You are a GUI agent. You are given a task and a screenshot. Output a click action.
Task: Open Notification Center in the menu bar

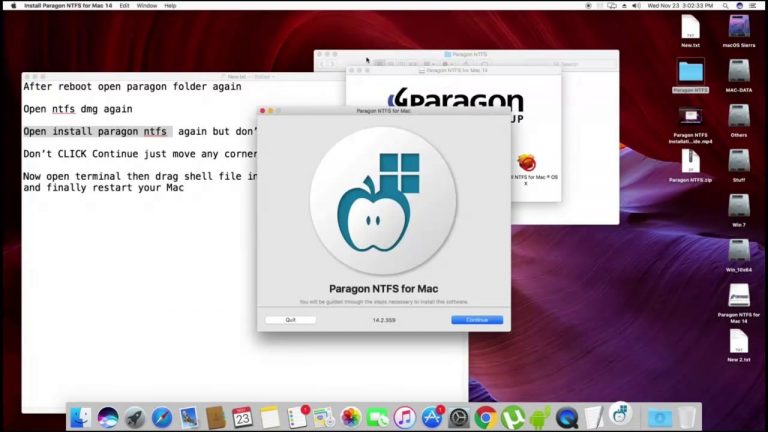click(x=753, y=5)
